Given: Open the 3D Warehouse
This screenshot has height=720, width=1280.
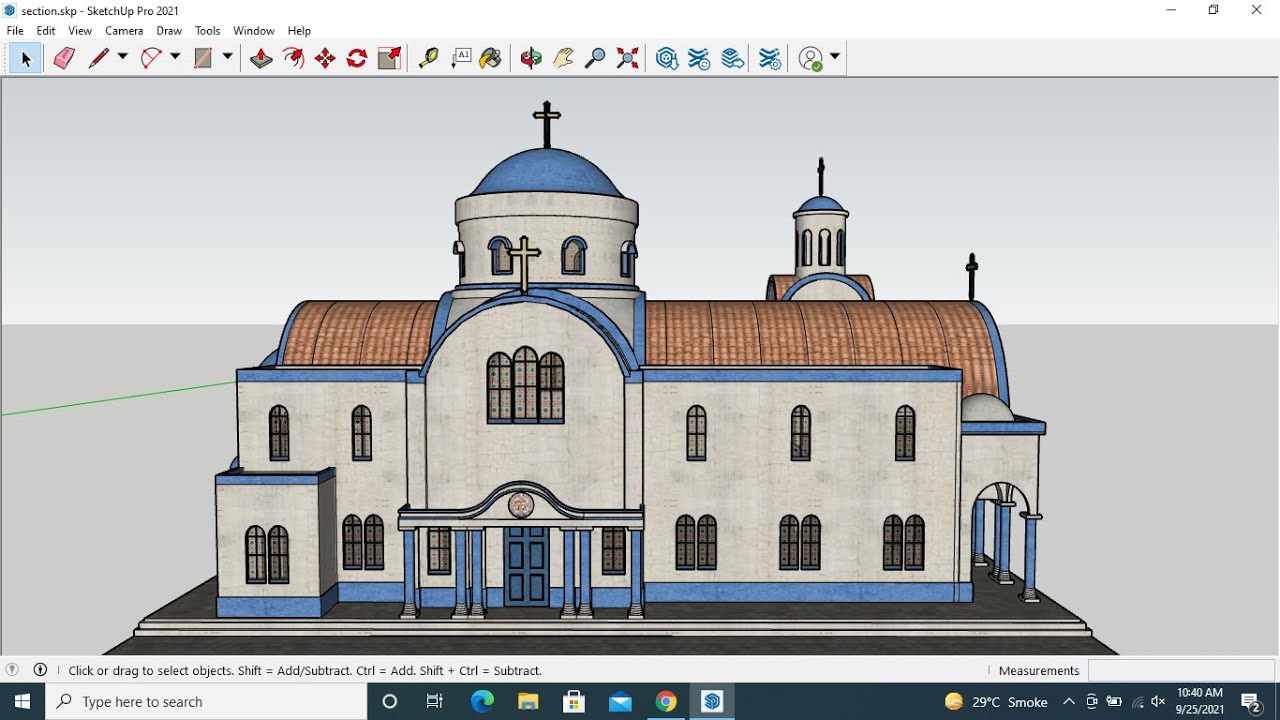Looking at the screenshot, I should click(x=667, y=58).
